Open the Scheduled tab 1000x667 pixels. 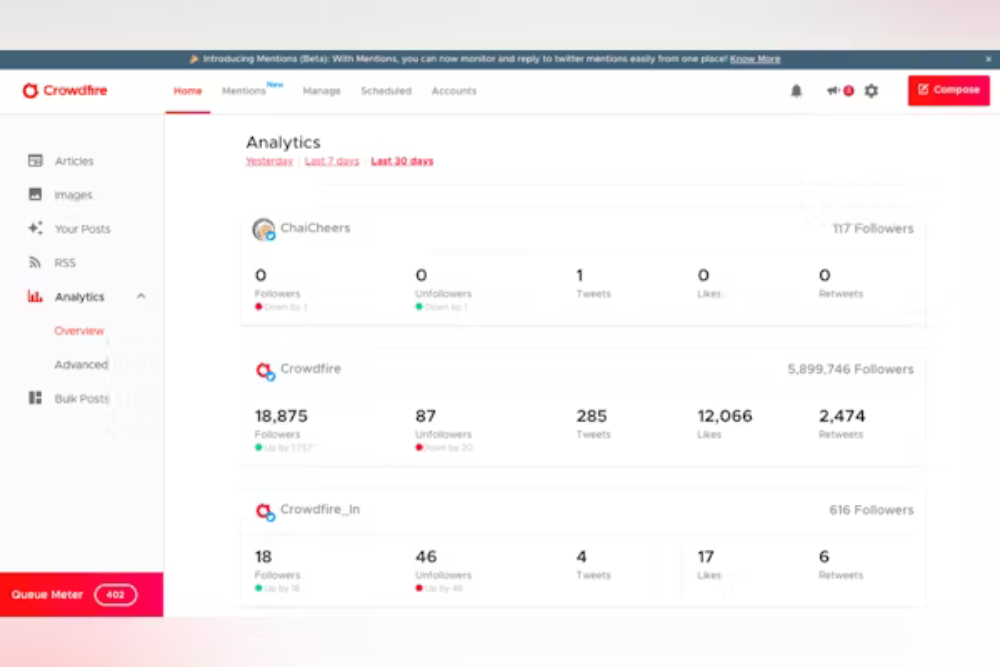(x=386, y=91)
